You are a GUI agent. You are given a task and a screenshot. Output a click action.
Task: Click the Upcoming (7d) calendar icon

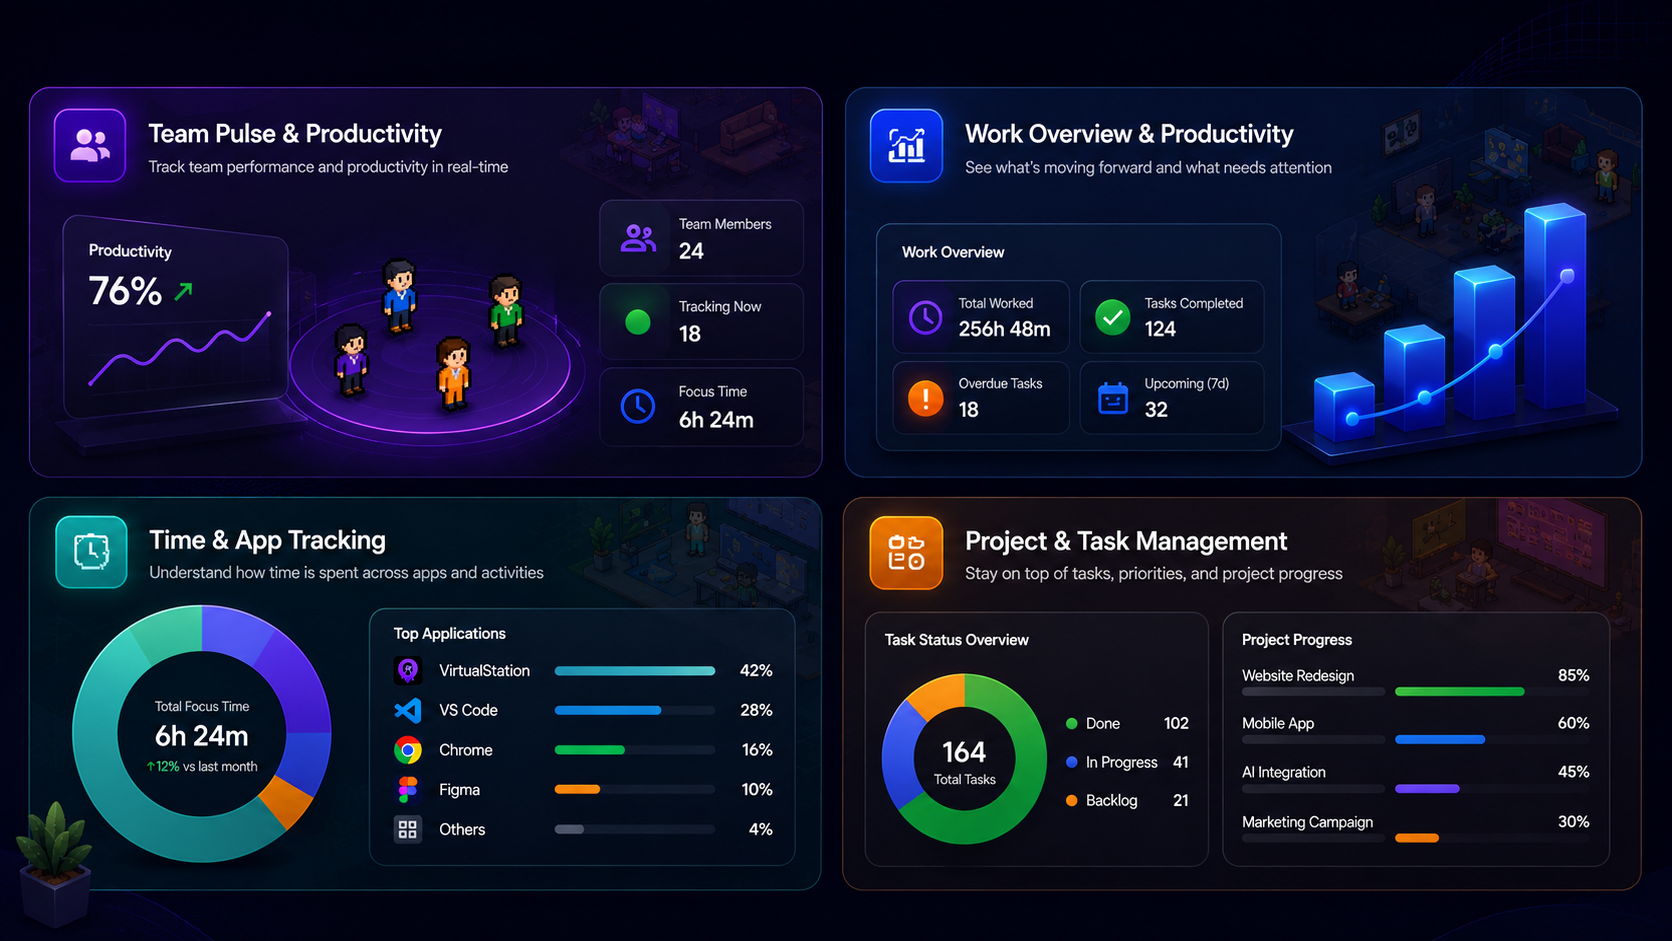coord(1112,398)
